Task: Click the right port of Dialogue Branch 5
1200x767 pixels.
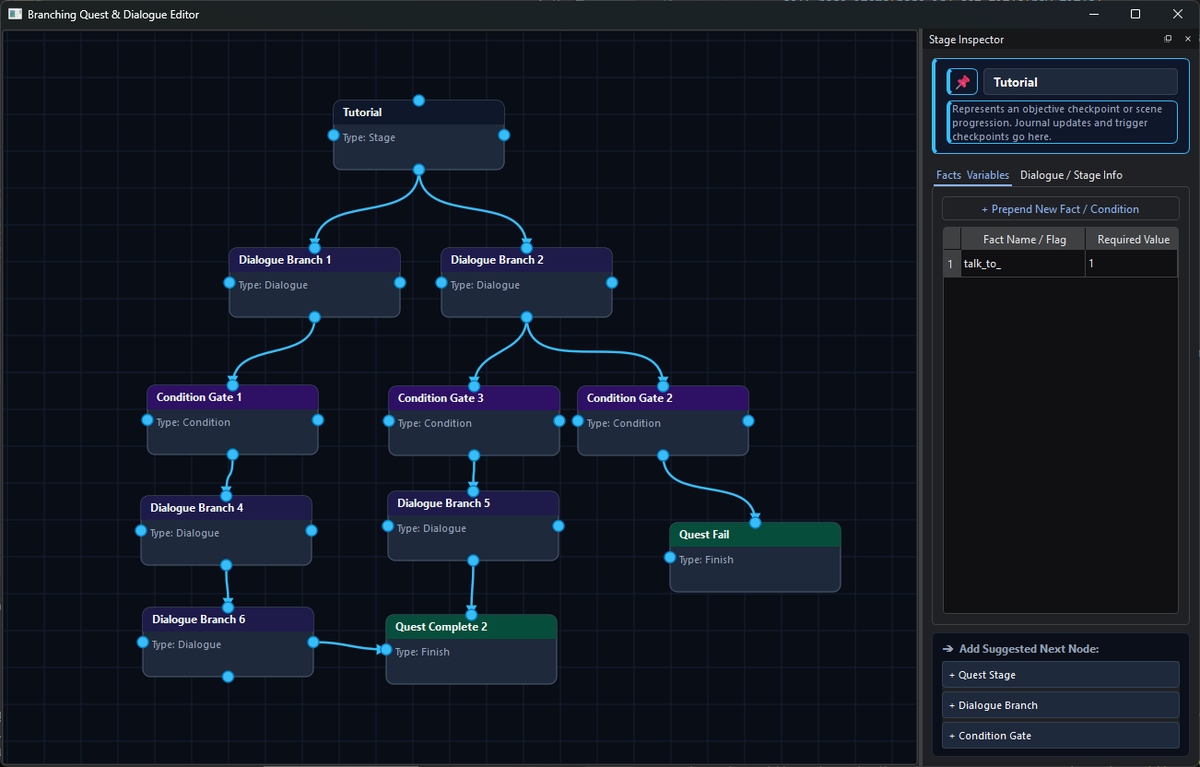Action: coord(558,526)
